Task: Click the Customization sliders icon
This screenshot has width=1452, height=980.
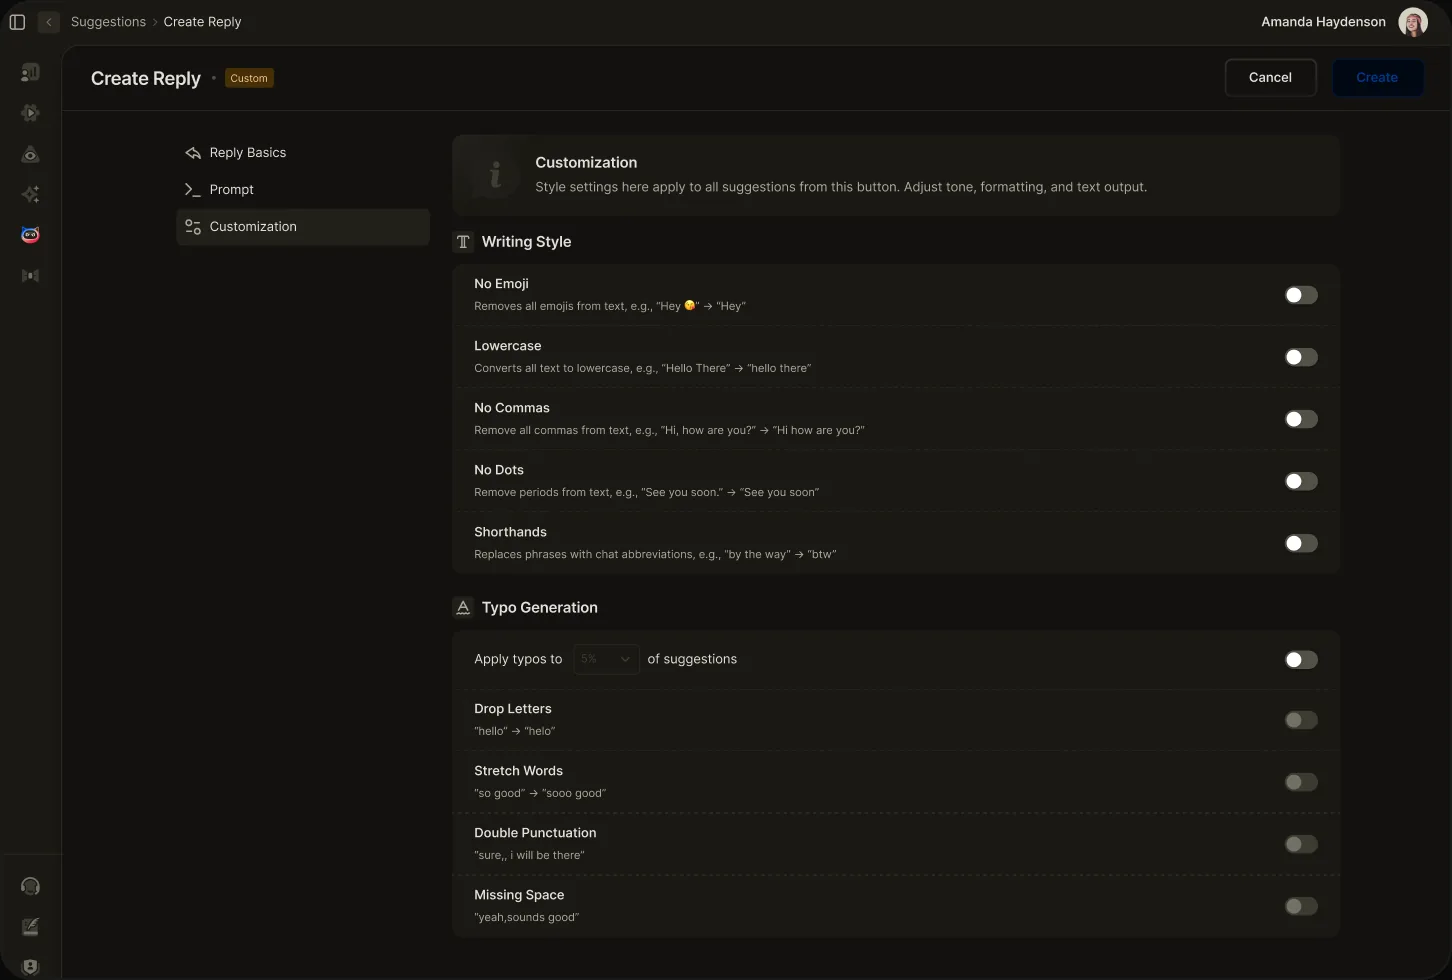Action: [193, 227]
